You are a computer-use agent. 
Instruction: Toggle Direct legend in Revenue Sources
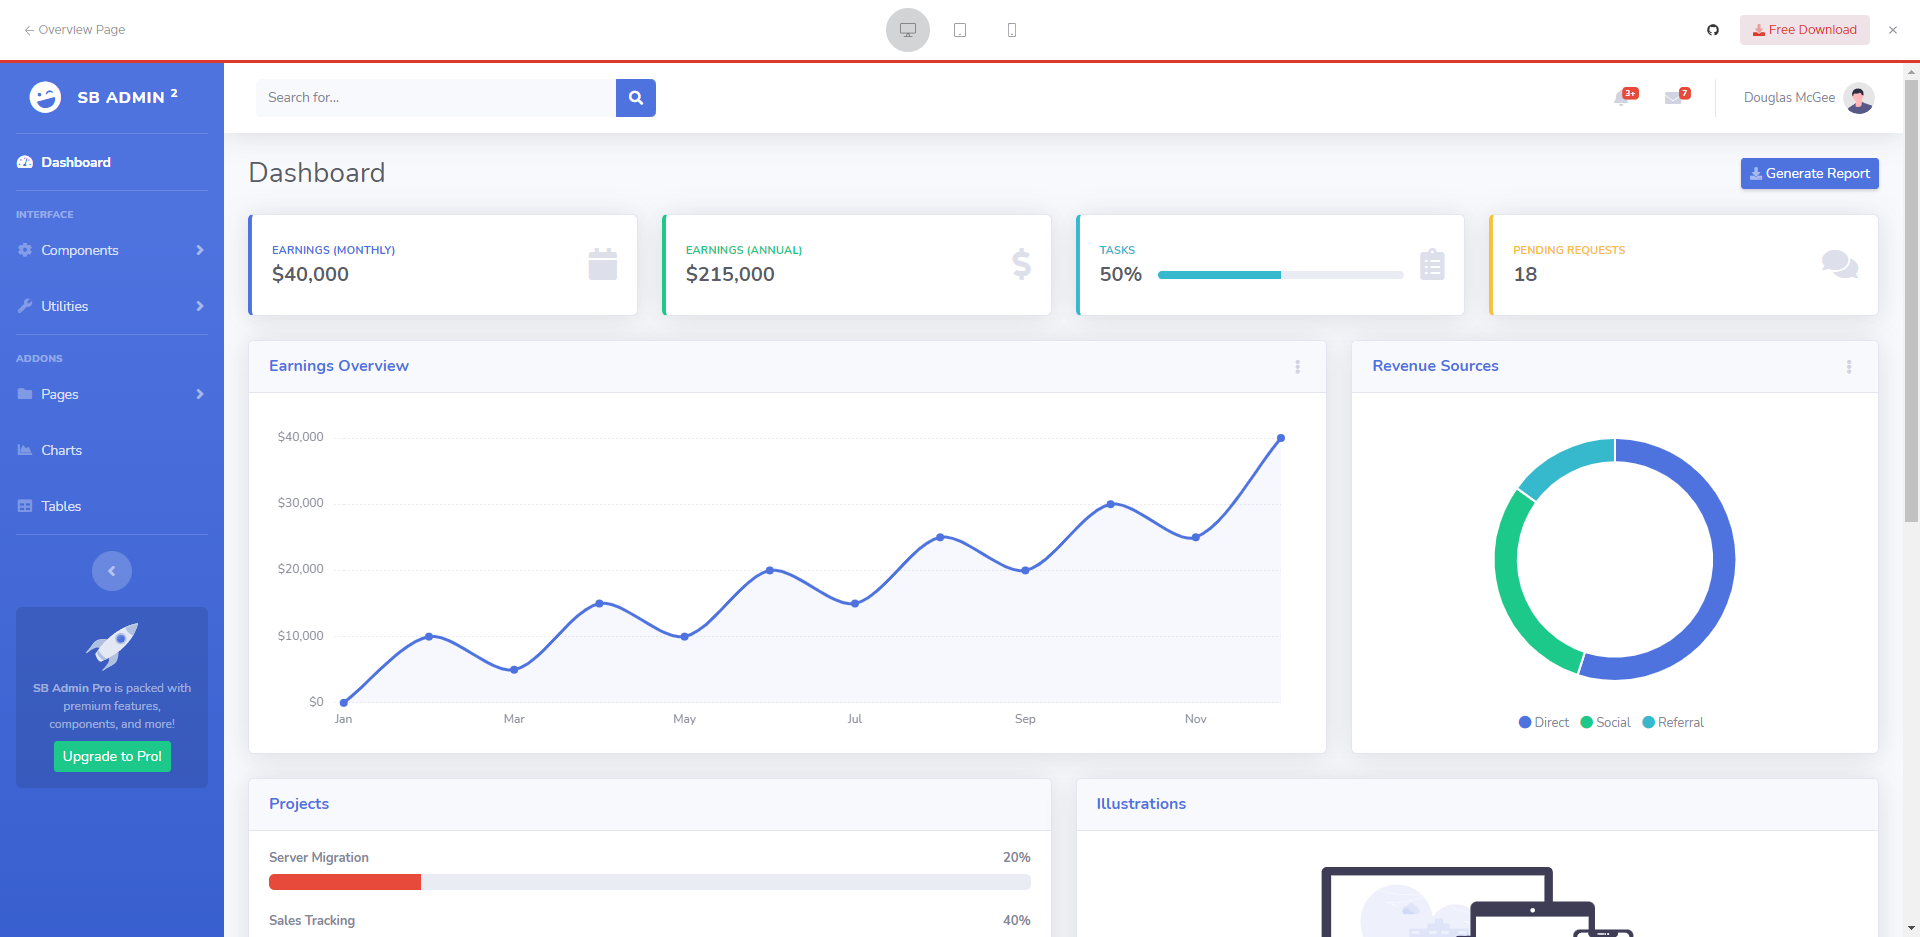coord(1543,722)
